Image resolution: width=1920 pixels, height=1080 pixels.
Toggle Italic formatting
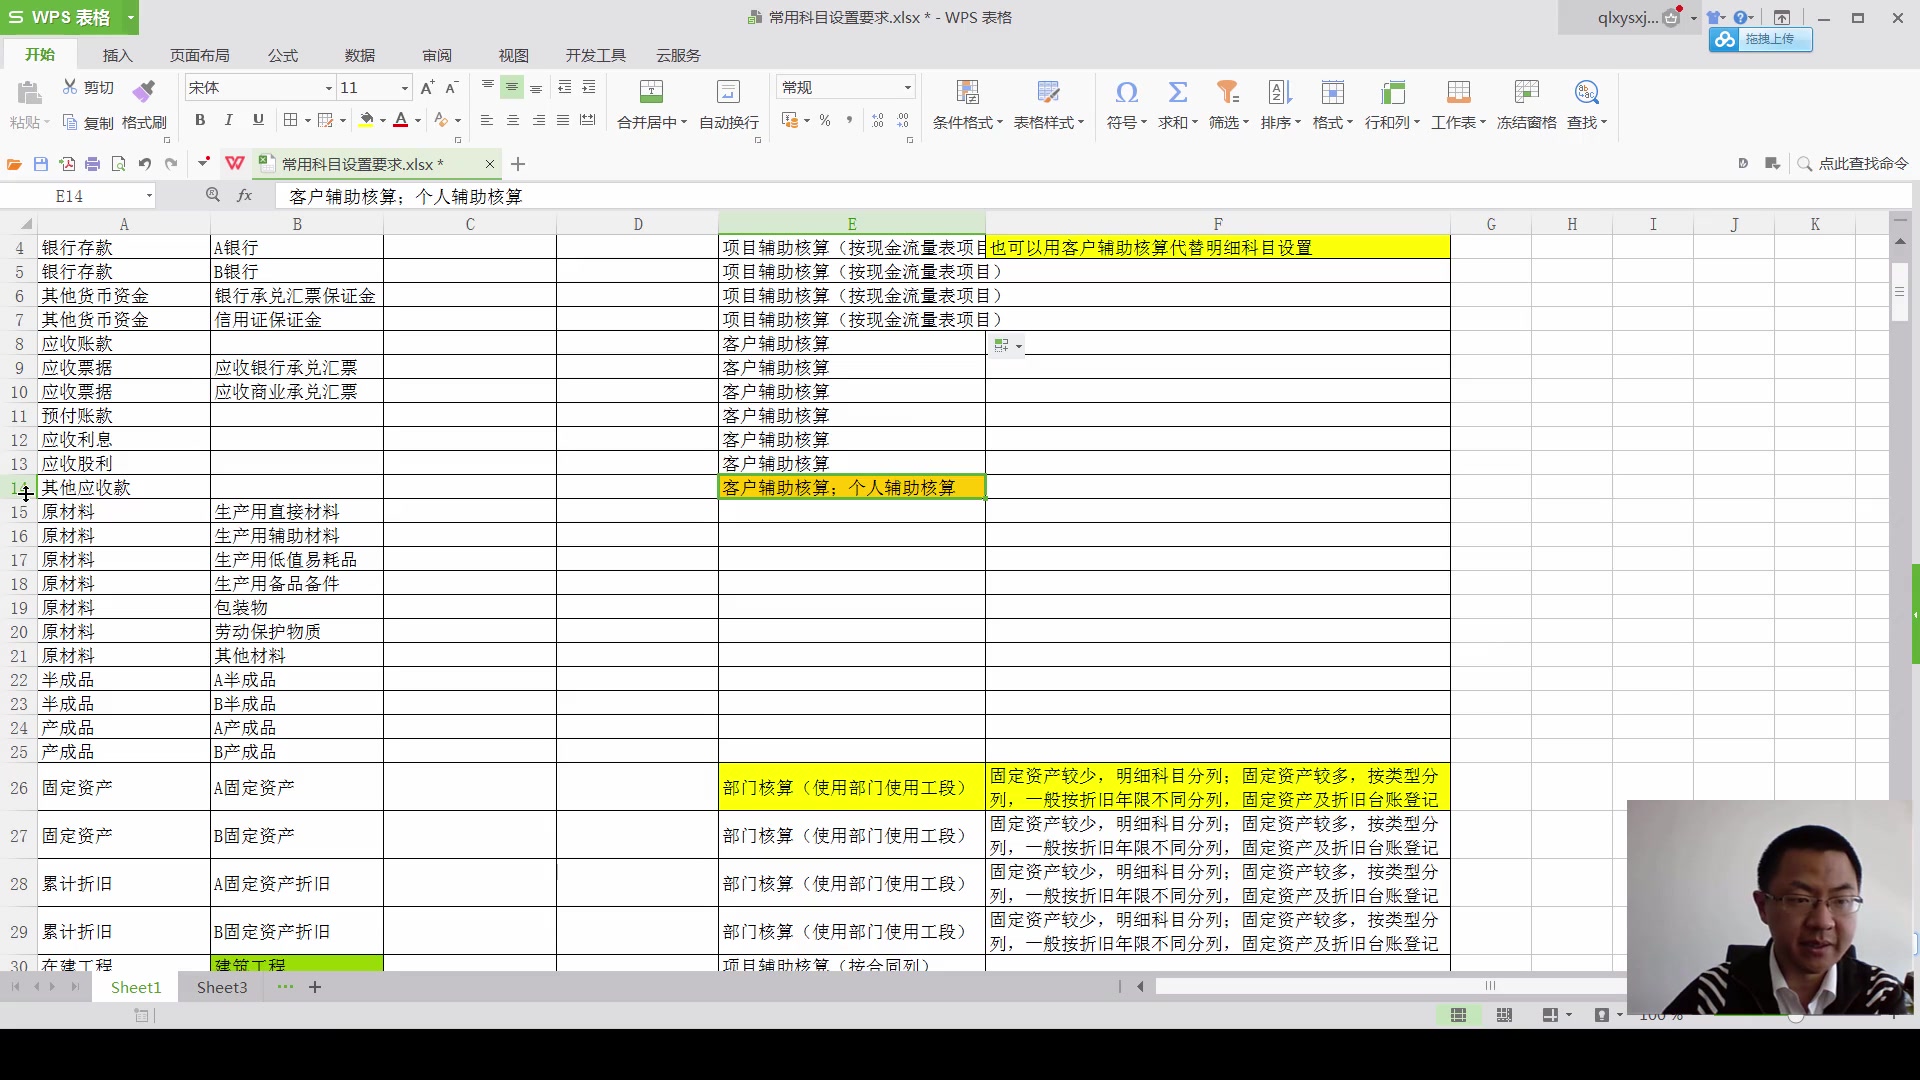(228, 121)
